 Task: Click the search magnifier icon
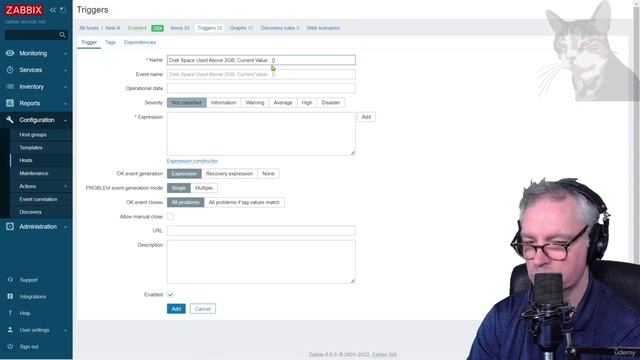[x=62, y=35]
